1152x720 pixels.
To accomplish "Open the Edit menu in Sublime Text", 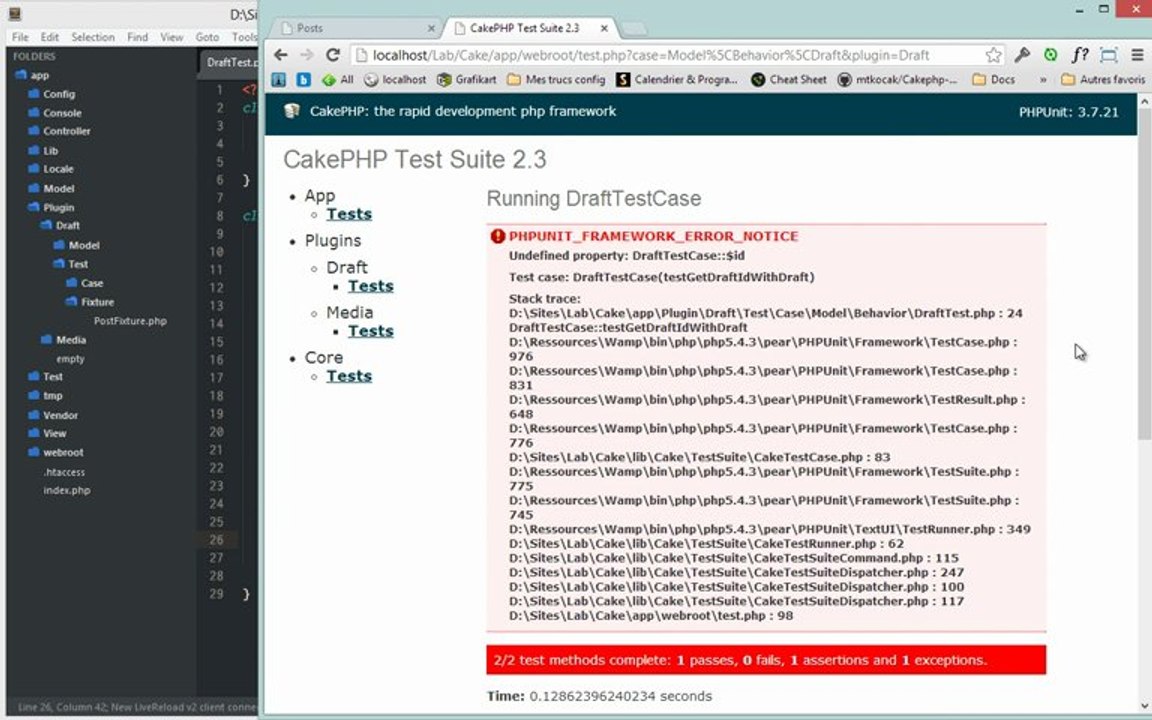I will click(x=50, y=37).
